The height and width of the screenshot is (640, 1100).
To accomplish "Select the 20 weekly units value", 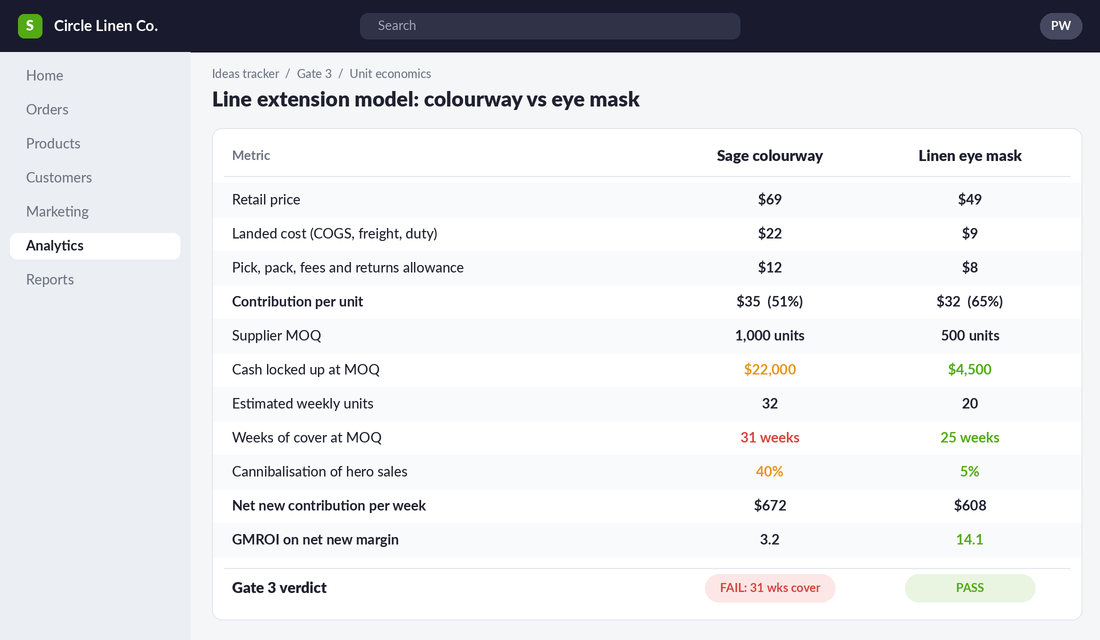I will coord(970,404).
